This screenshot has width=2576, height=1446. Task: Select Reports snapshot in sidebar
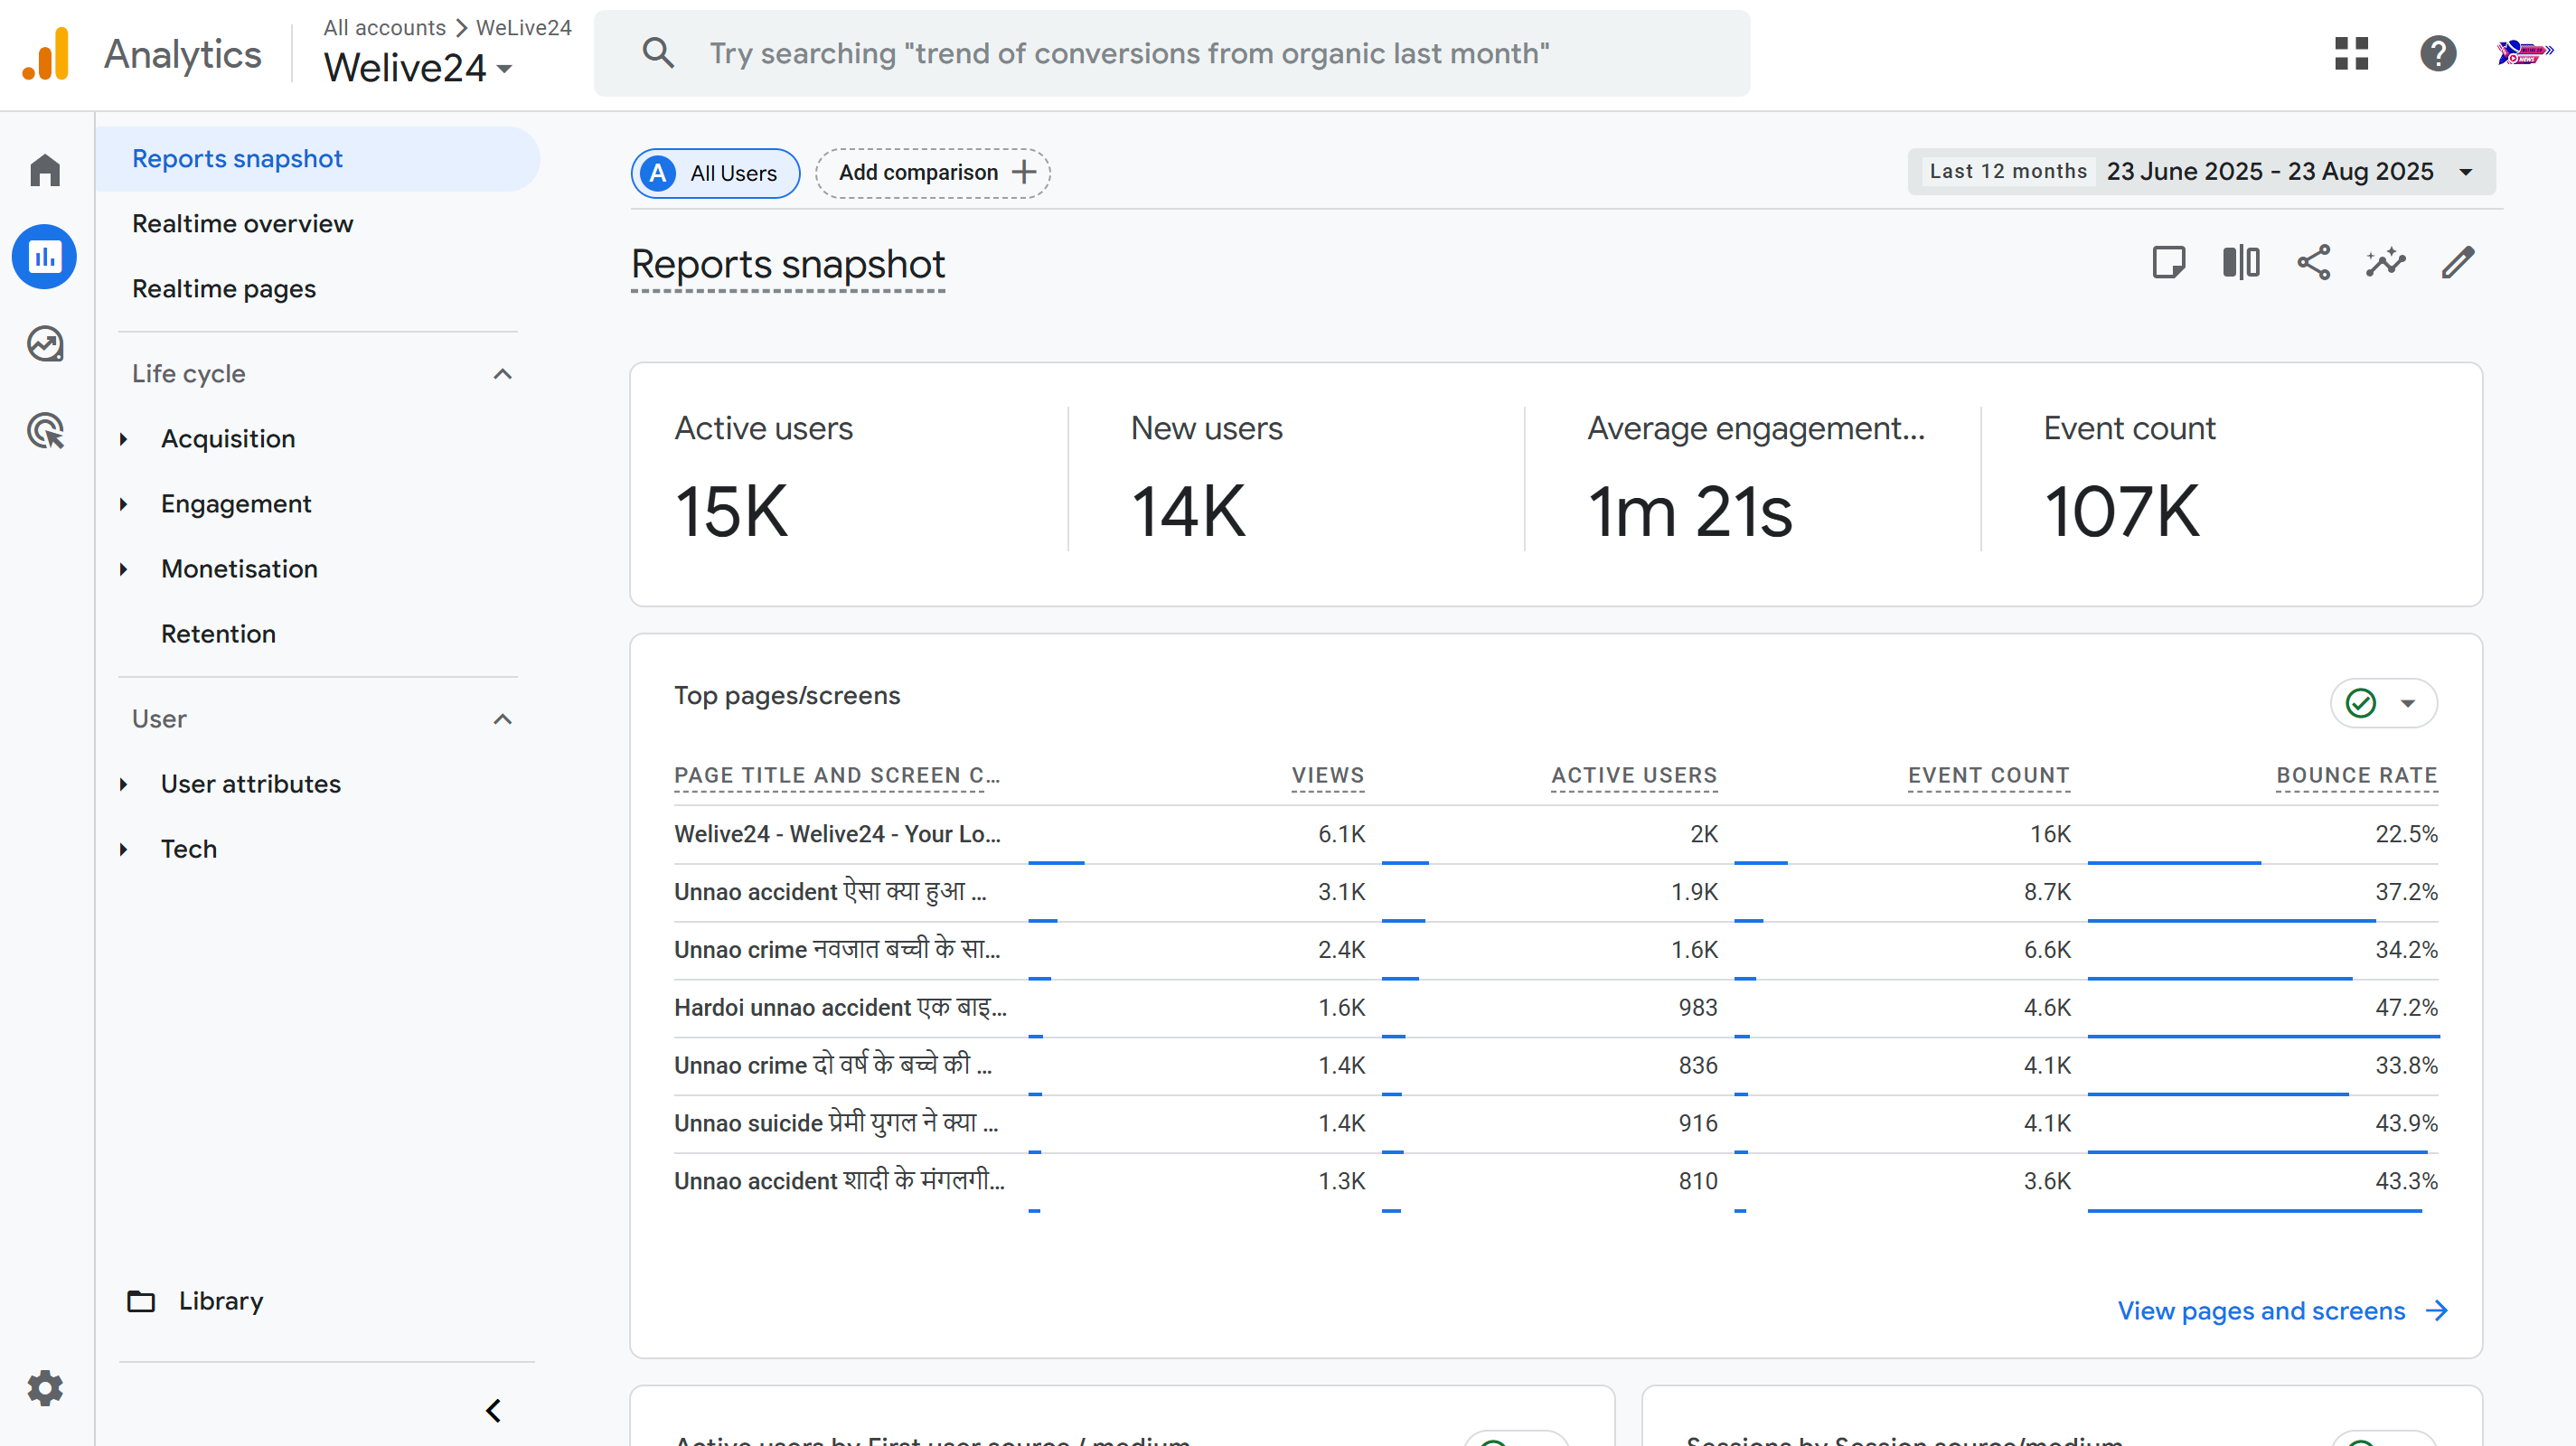(318, 159)
